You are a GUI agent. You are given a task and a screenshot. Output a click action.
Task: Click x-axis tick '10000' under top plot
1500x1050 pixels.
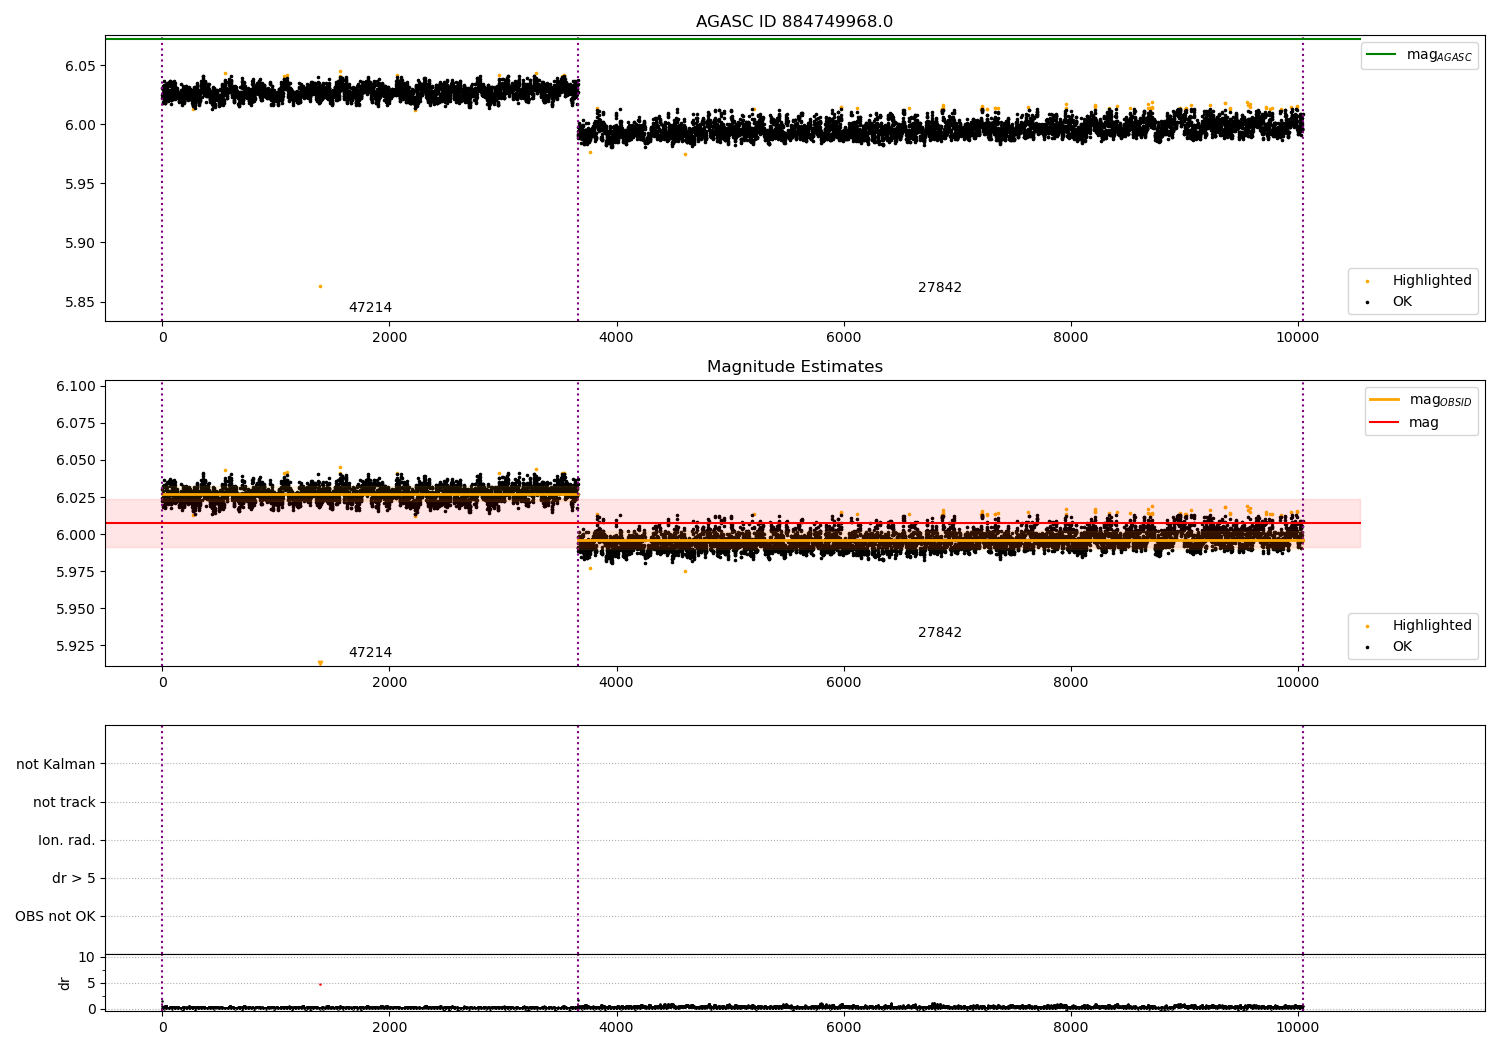(1298, 338)
